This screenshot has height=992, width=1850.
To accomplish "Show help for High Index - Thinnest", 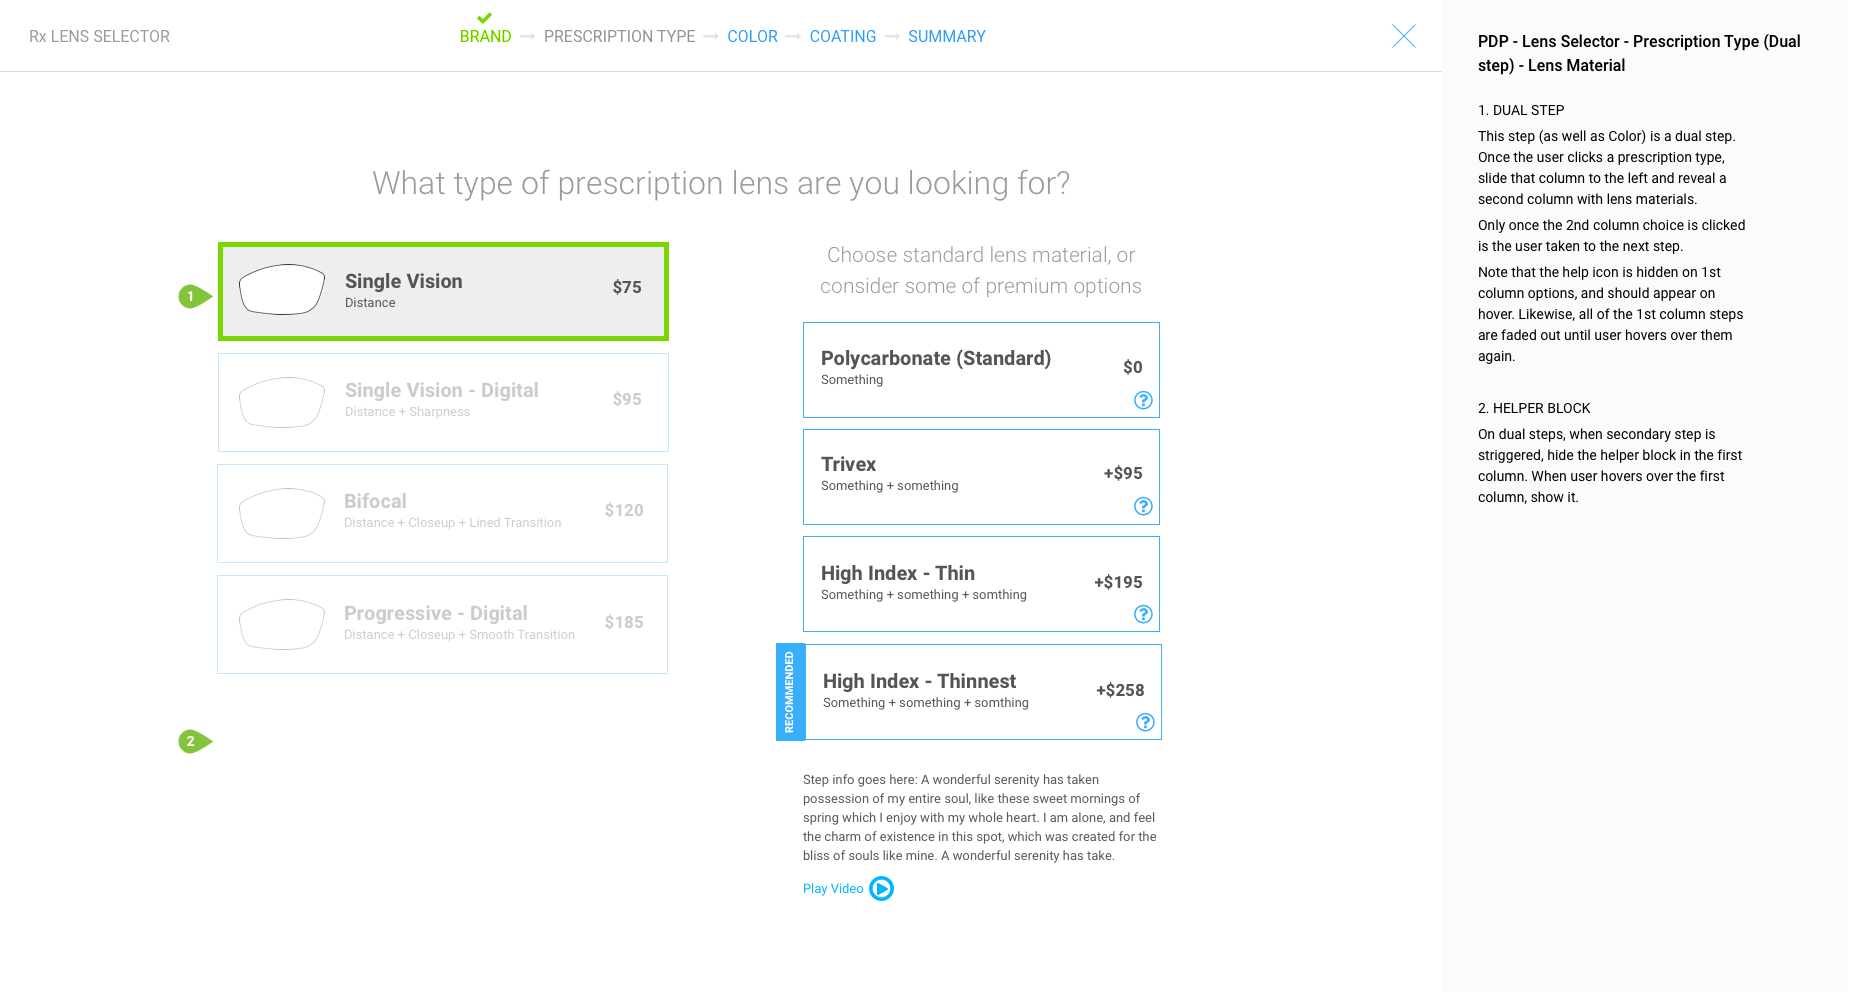I will tap(1145, 722).
